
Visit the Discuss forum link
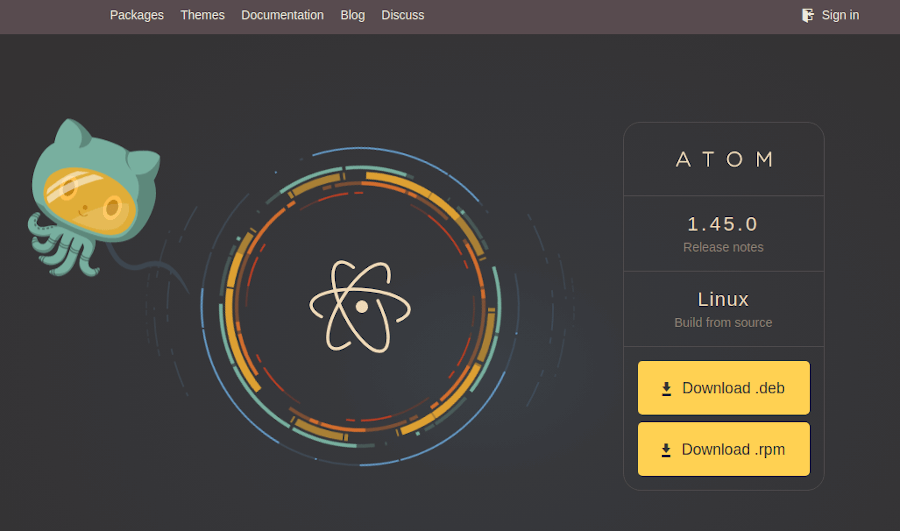403,15
